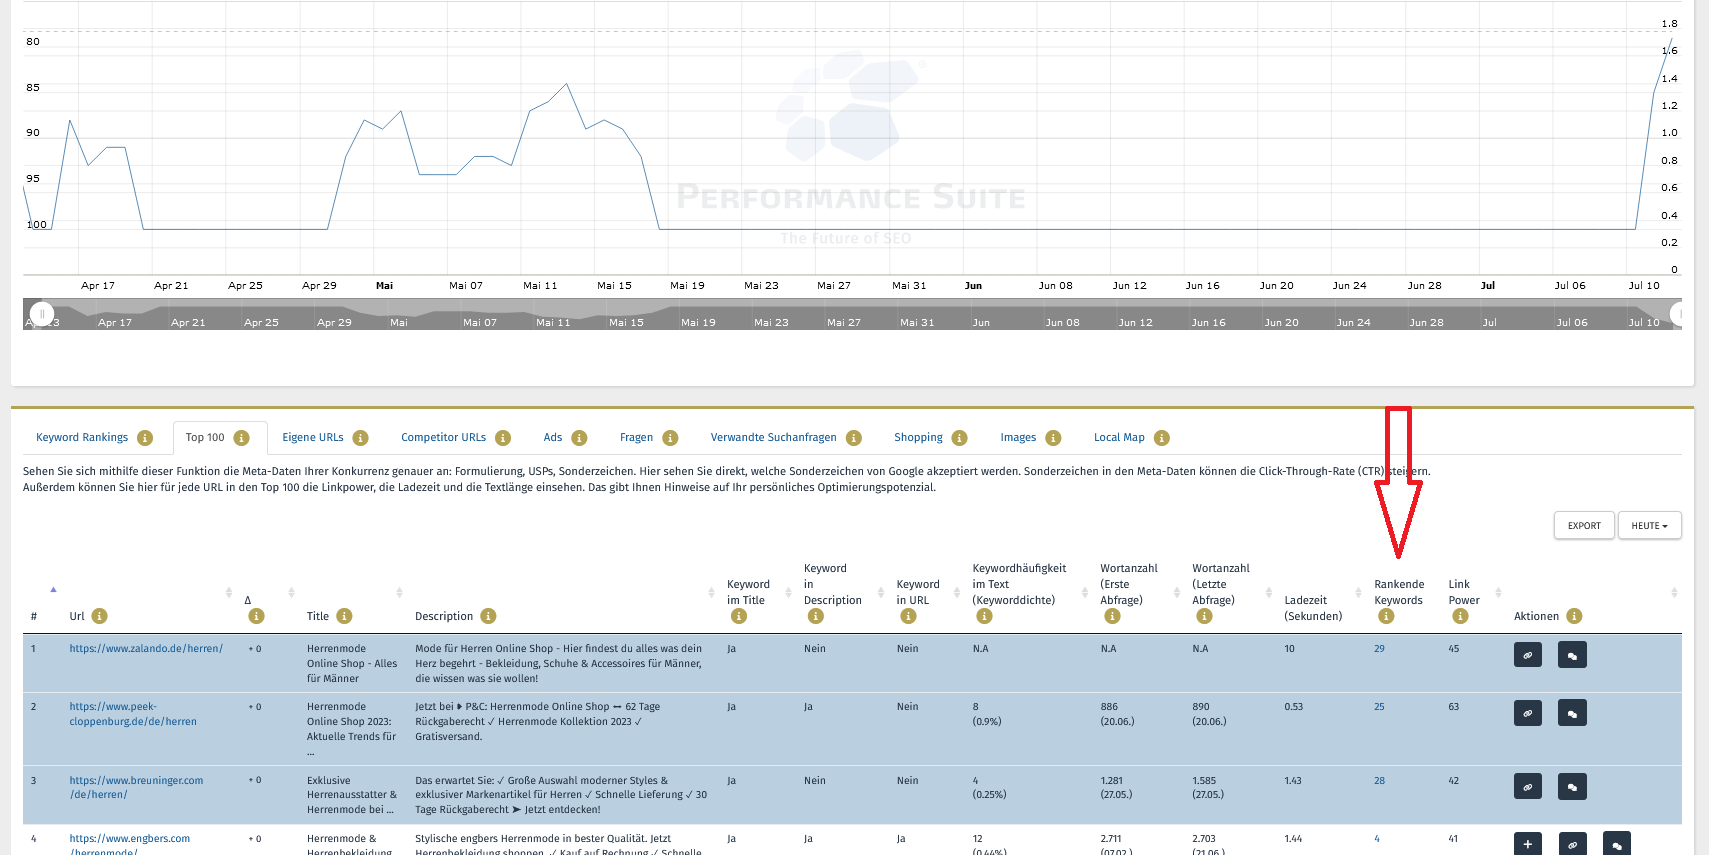Open info icon next to Verwandte Suchanfragen
The width and height of the screenshot is (1709, 855).
[853, 438]
